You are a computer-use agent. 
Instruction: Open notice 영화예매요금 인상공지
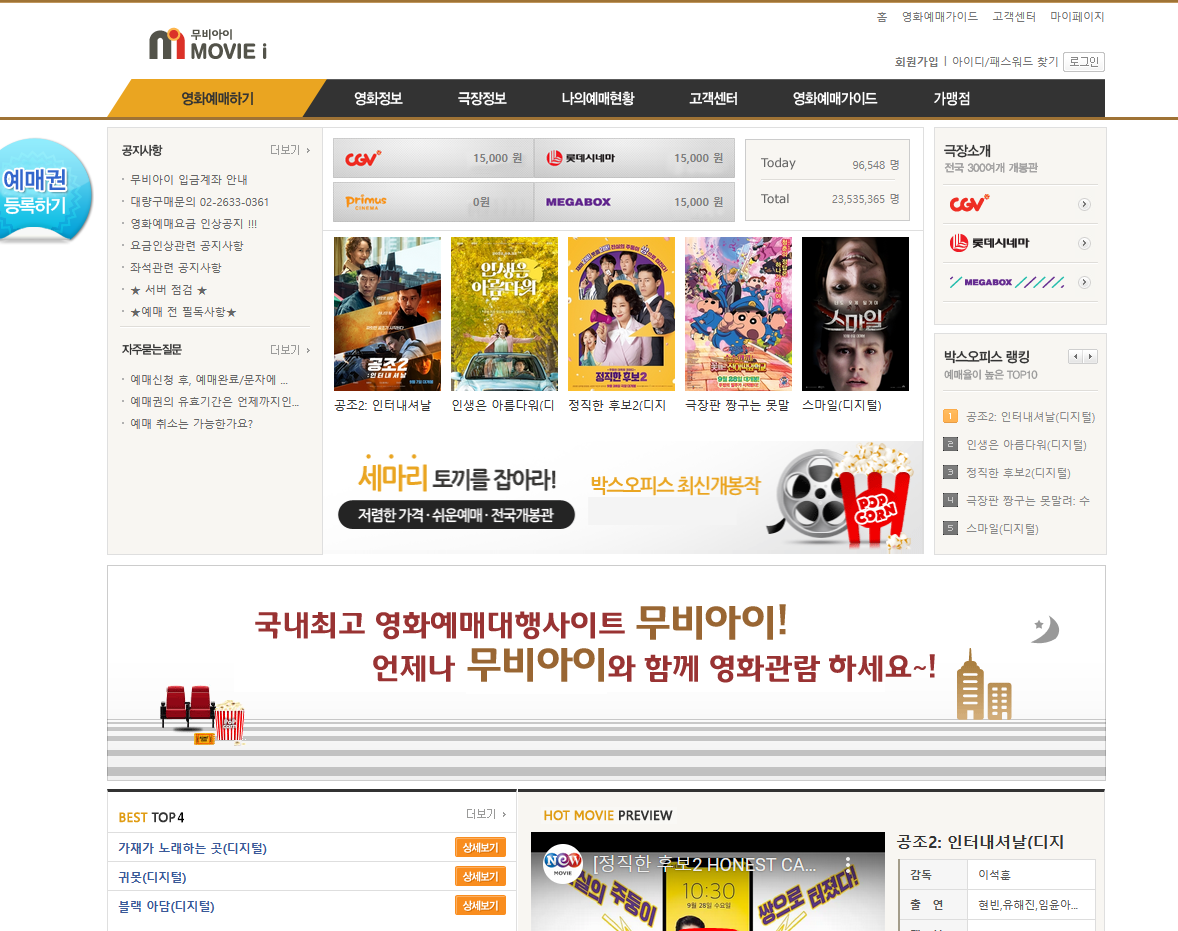pyautogui.click(x=193, y=223)
